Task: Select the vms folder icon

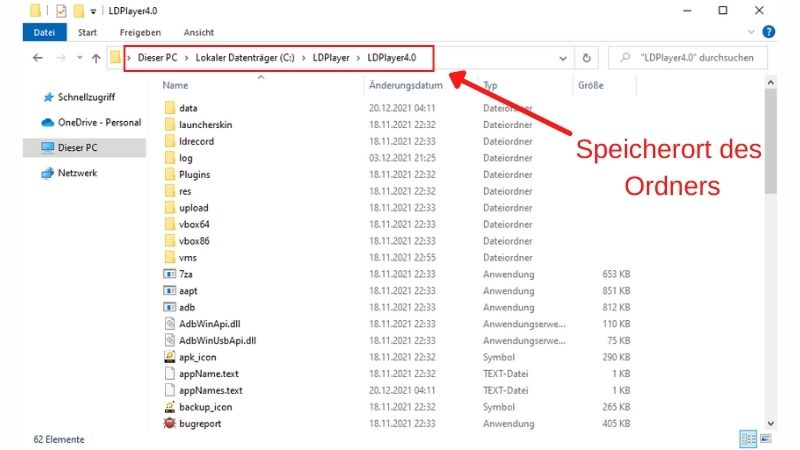Action: click(170, 257)
